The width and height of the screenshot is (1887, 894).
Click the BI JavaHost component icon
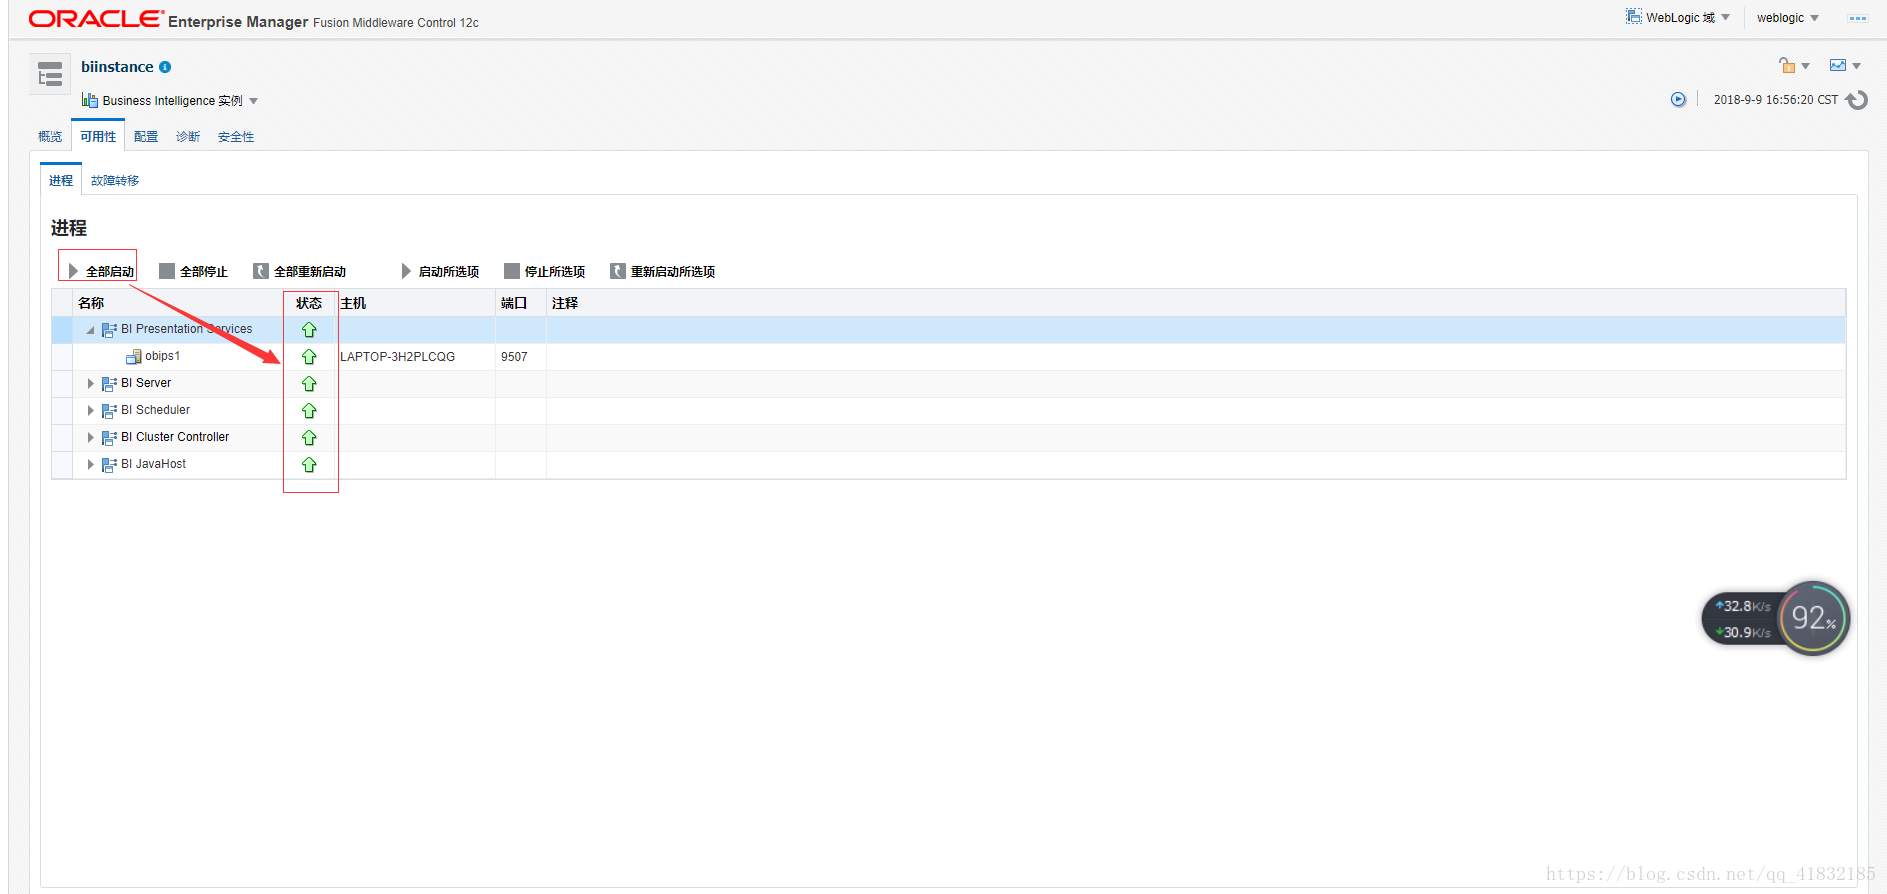[109, 465]
